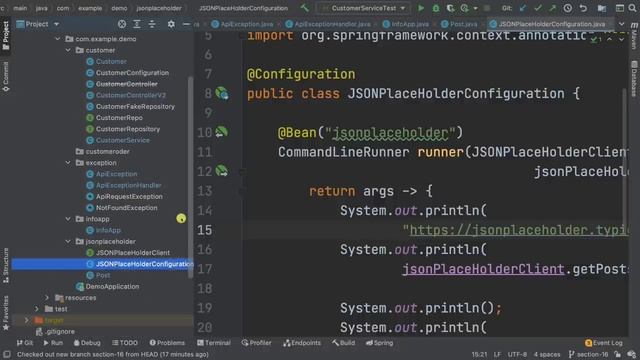The width and height of the screenshot is (640, 360).
Task: Expand the target folder
Action: (27, 320)
